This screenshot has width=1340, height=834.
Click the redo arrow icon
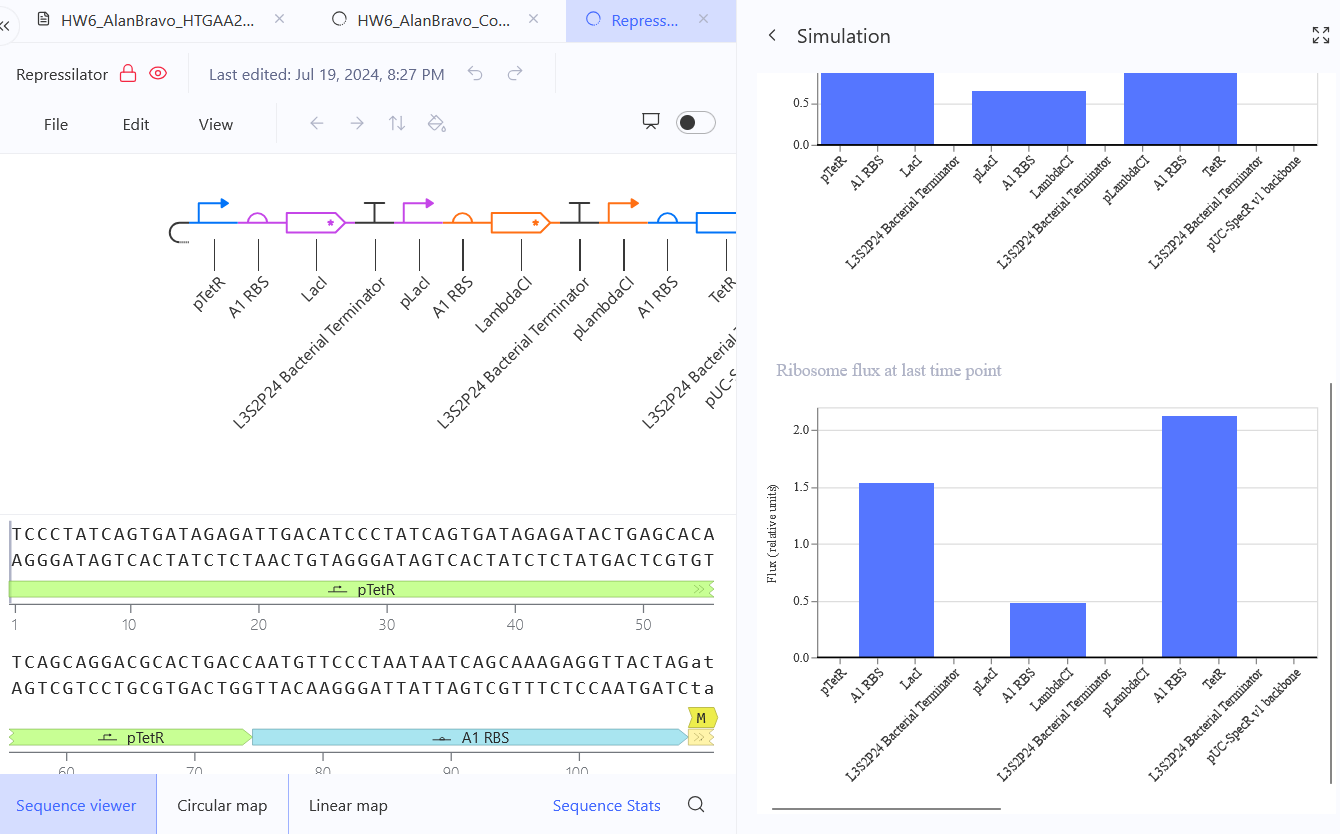(515, 73)
